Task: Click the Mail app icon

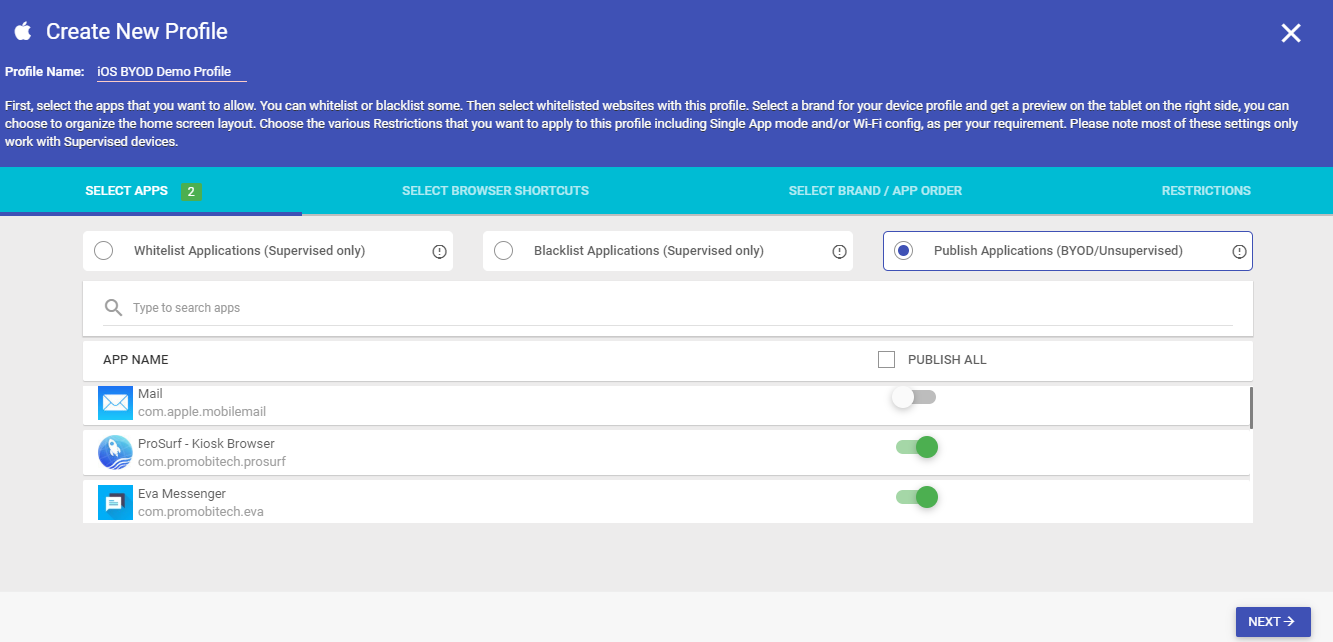Action: tap(115, 403)
